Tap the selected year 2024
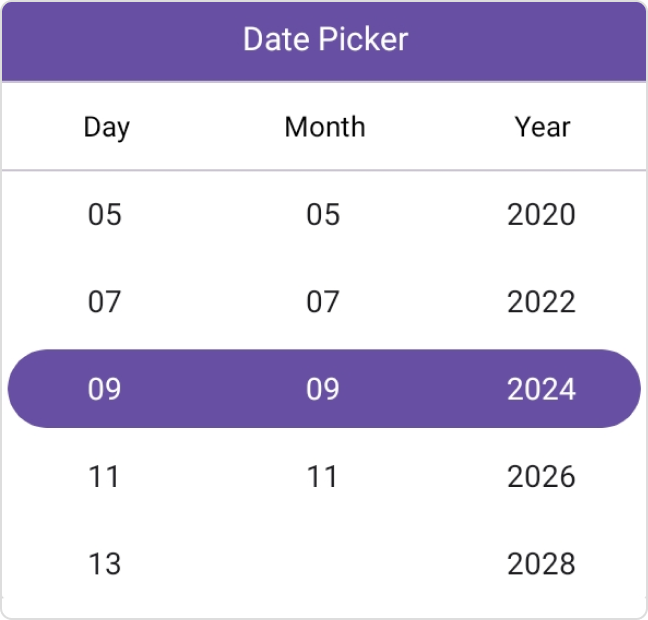Image resolution: width=648 pixels, height=620 pixels. point(541,389)
